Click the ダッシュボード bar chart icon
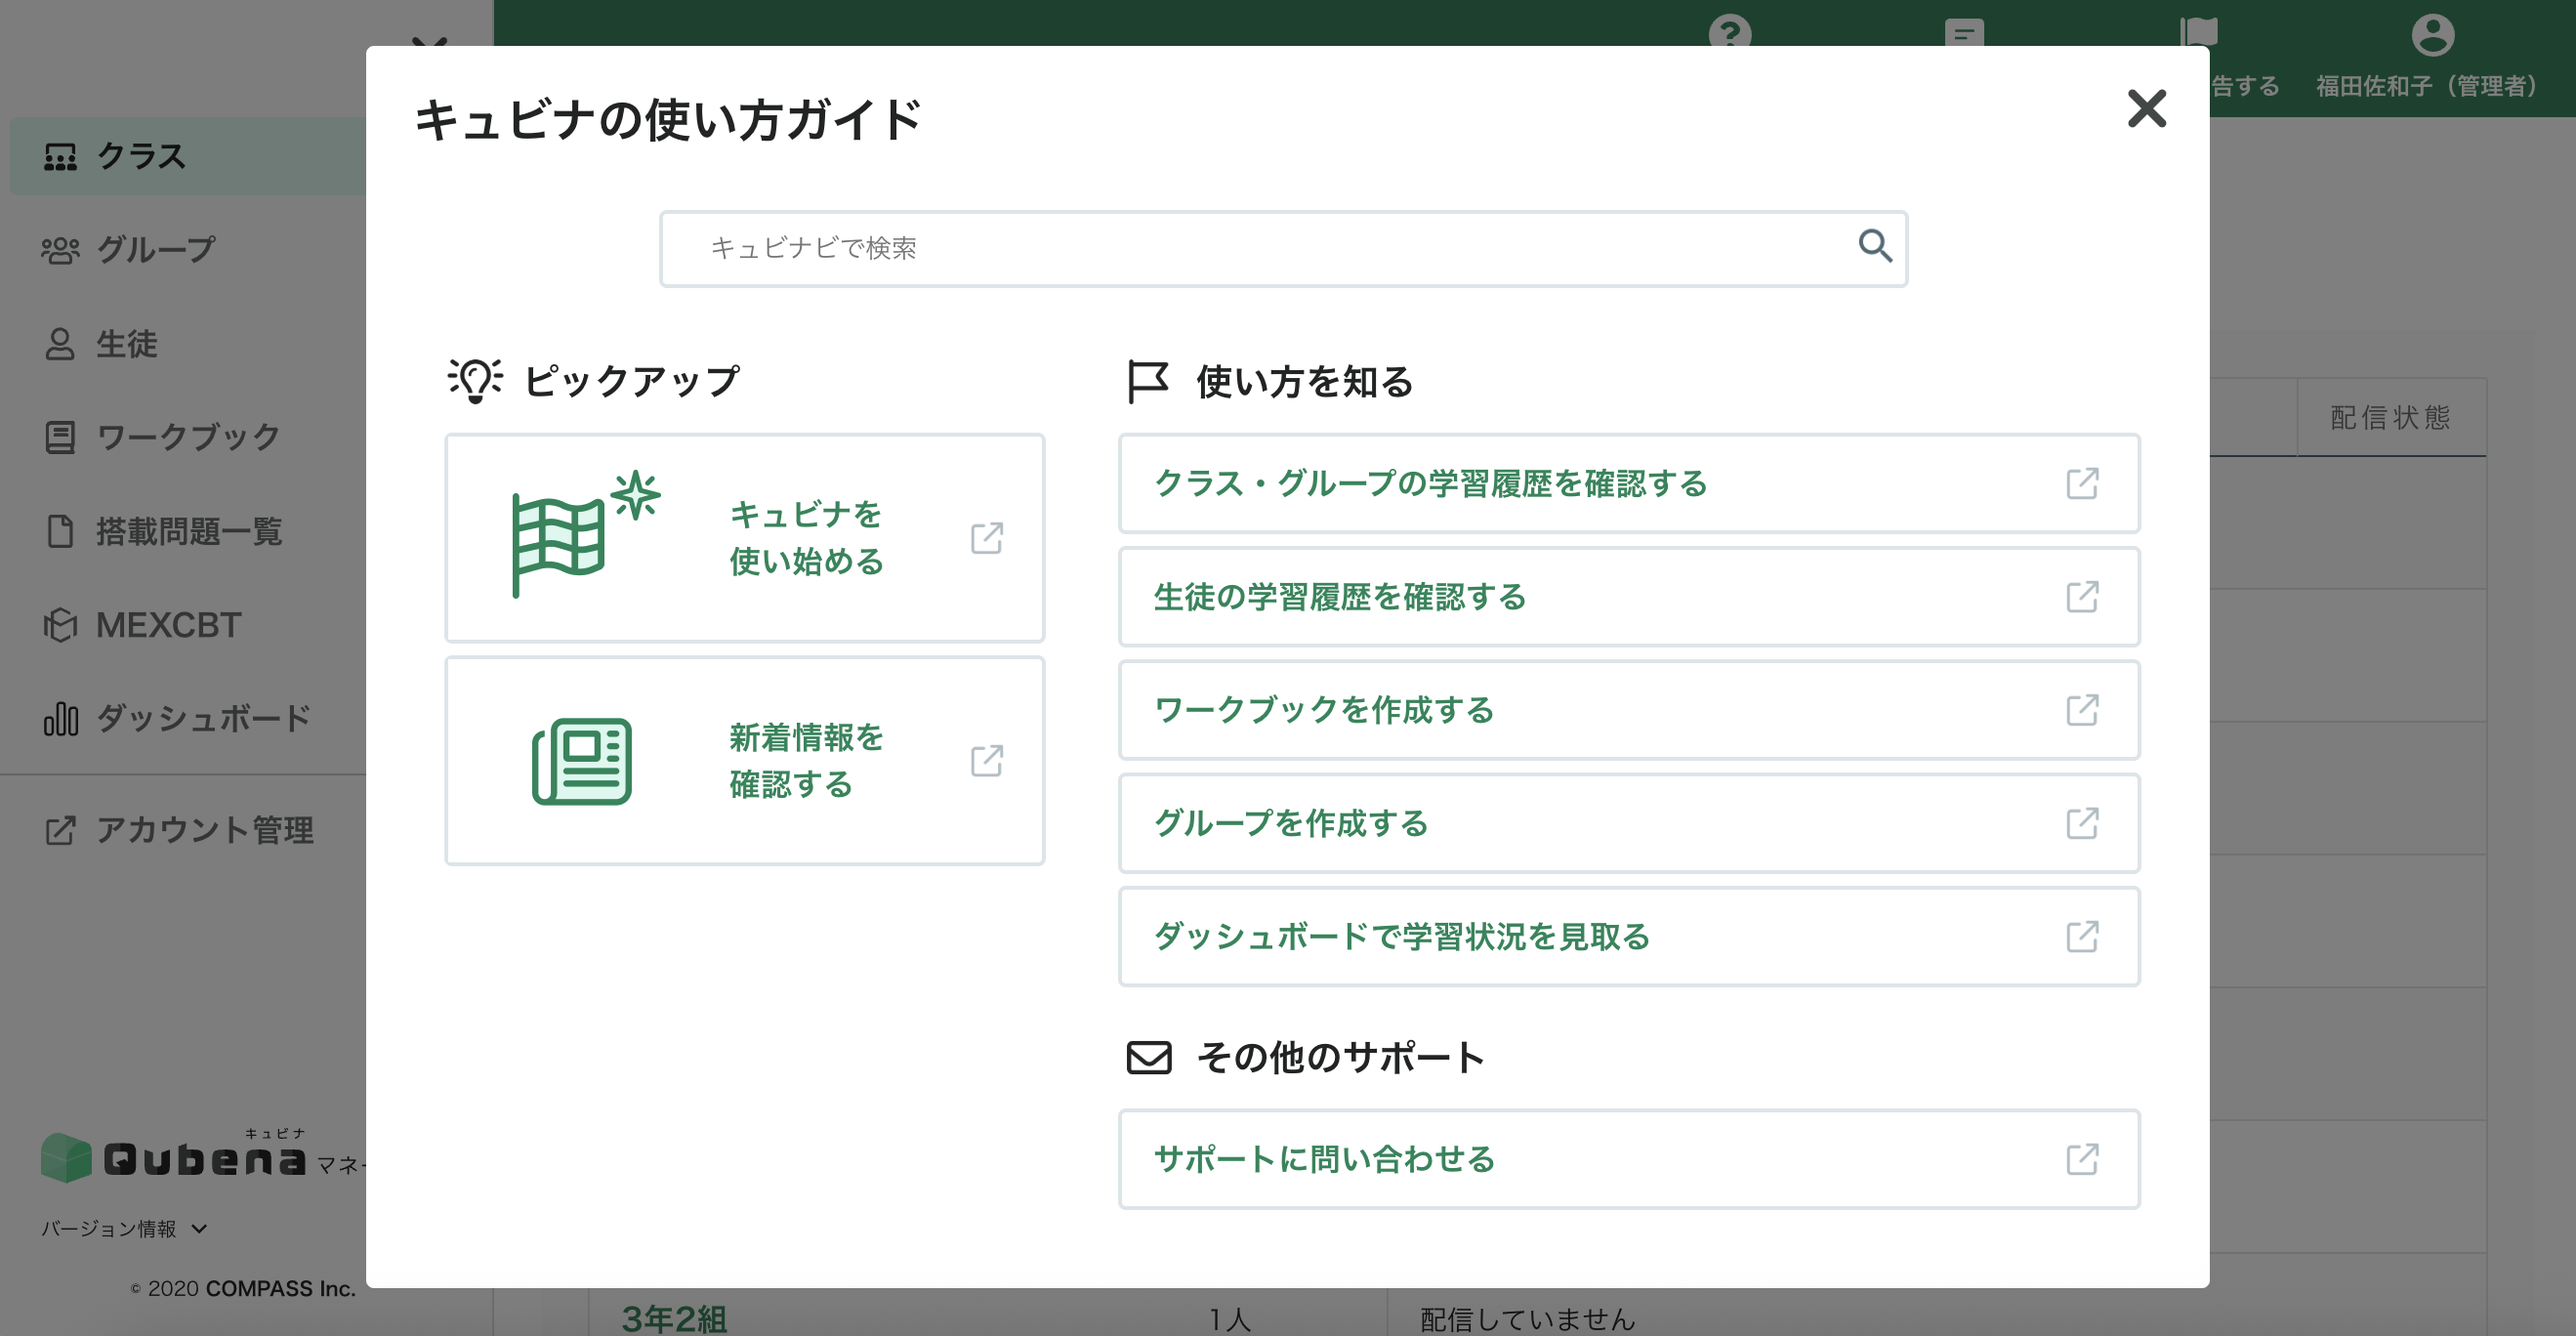The image size is (2576, 1336). [x=60, y=719]
